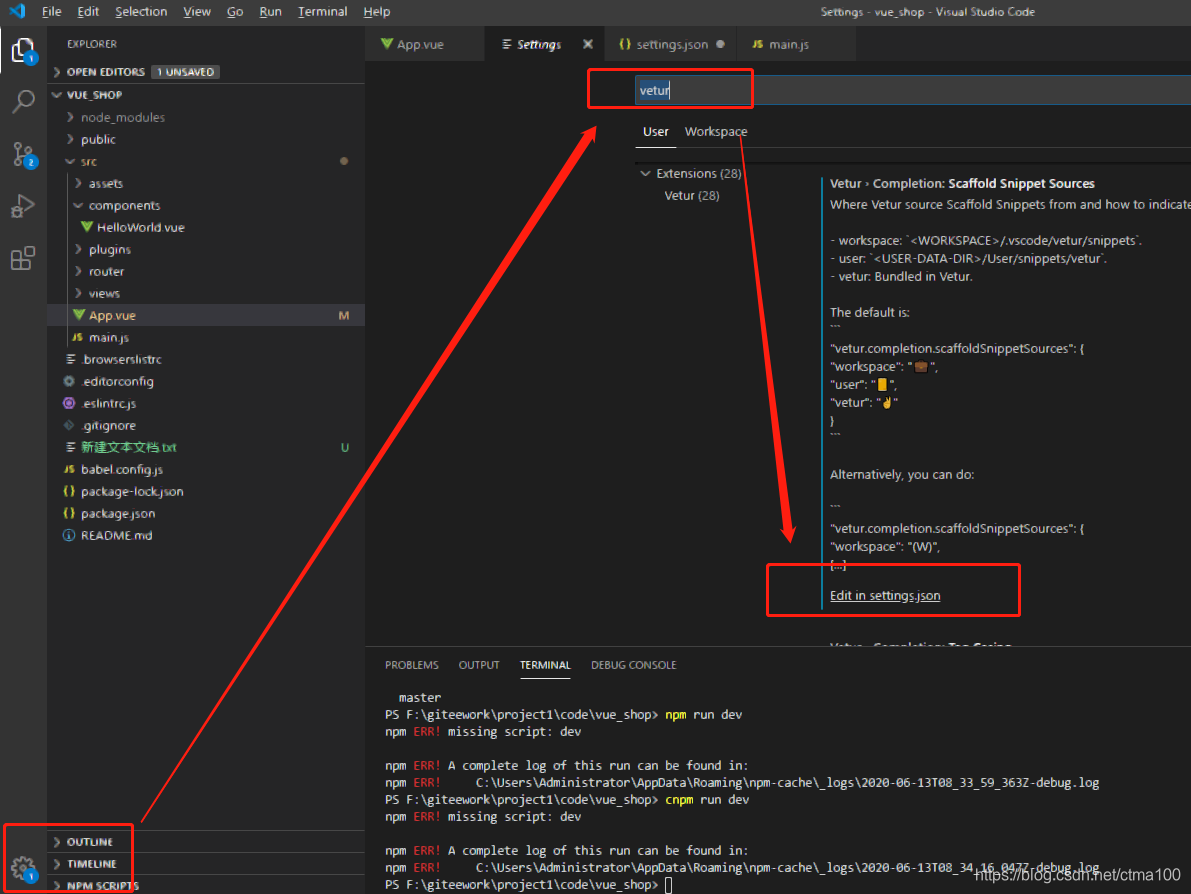This screenshot has width=1191, height=894.
Task: Click the Edit in settings.json link
Action: click(x=884, y=594)
